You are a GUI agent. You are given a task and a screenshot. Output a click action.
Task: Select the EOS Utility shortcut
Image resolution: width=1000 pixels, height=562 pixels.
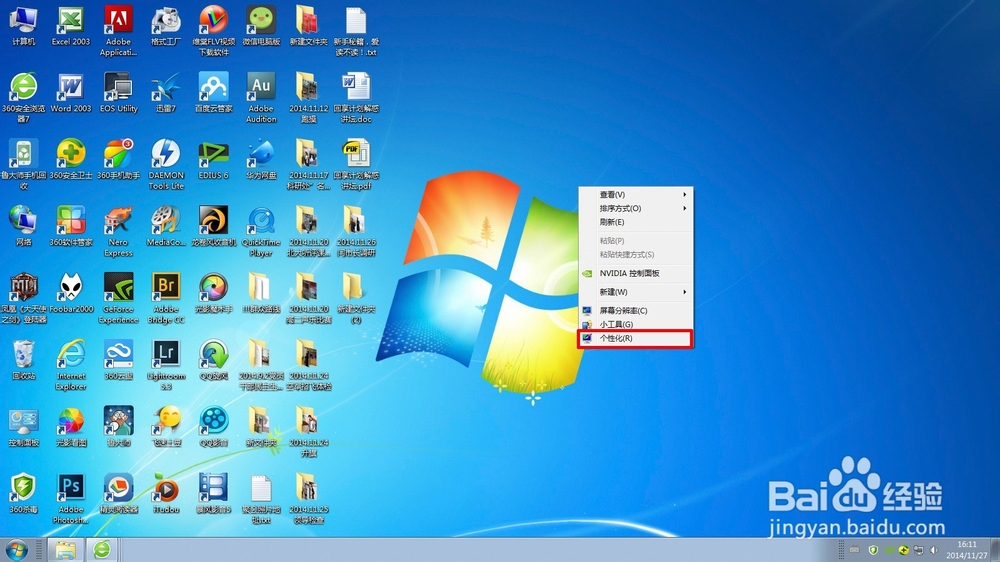tap(118, 93)
